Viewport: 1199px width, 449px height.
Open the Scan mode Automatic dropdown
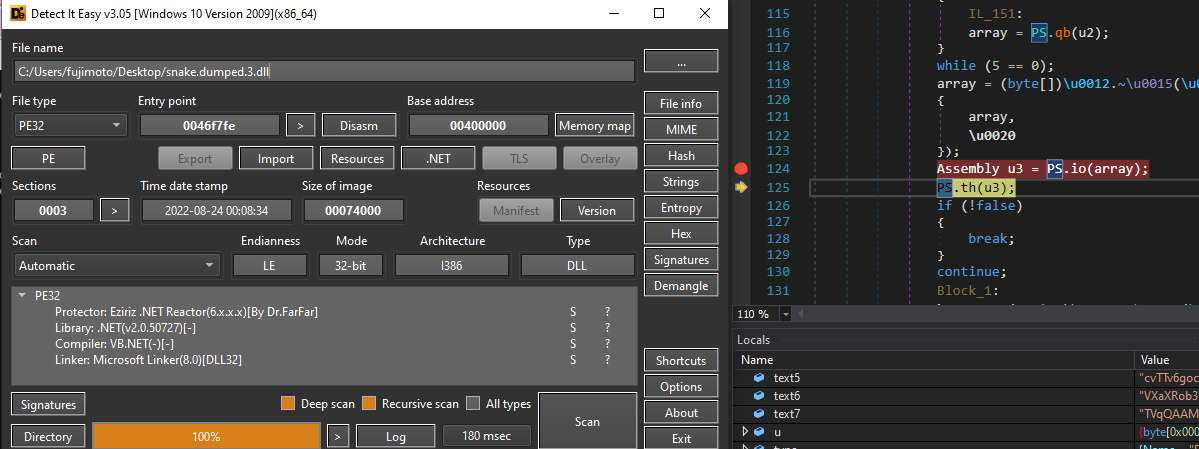click(116, 266)
